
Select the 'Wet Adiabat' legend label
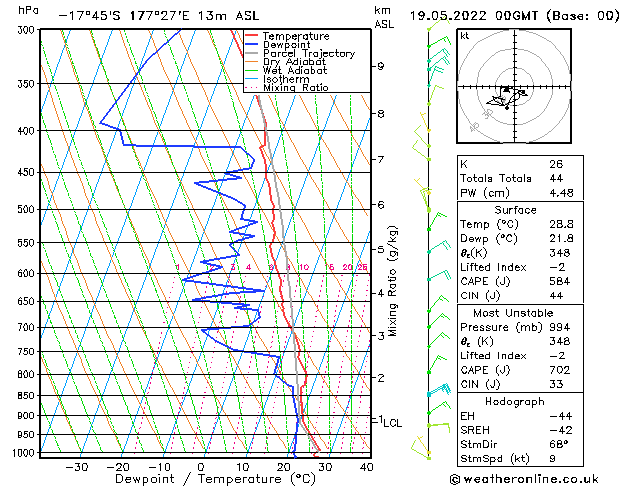pyautogui.click(x=295, y=70)
